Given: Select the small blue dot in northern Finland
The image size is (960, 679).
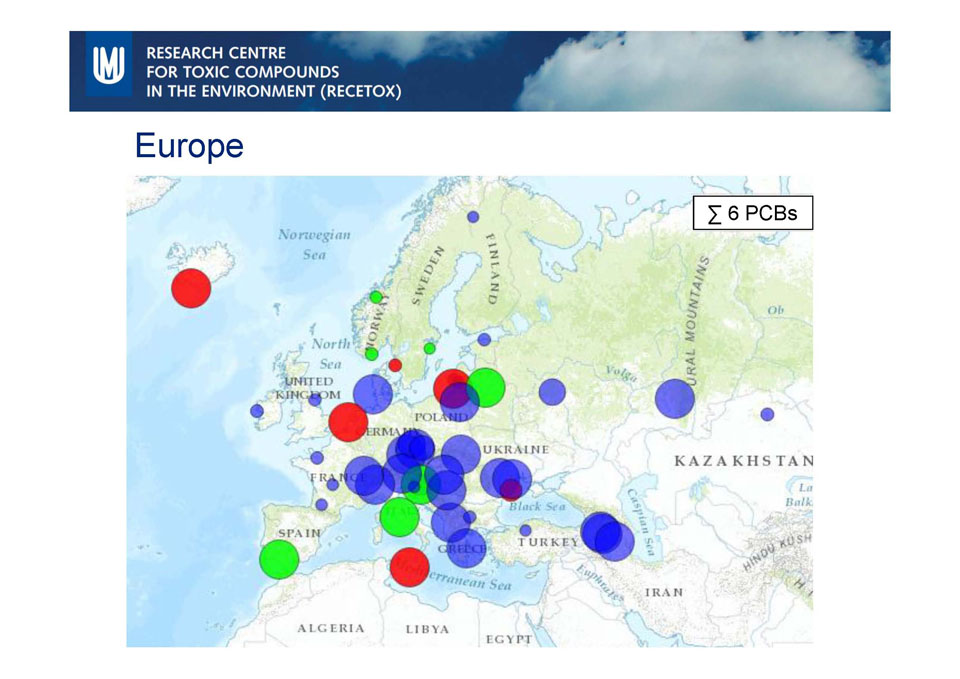Looking at the screenshot, I should 473,217.
